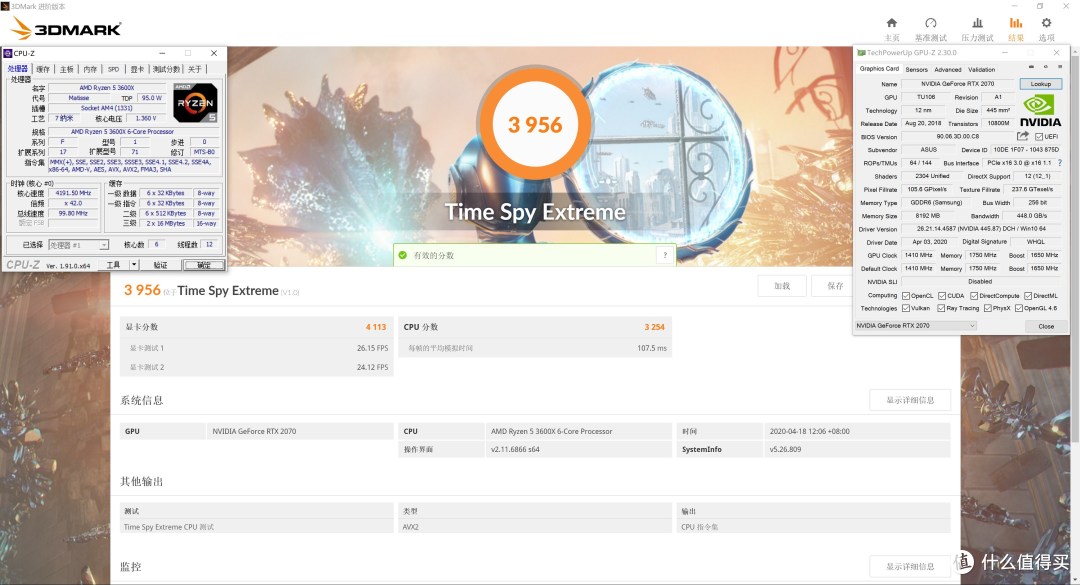This screenshot has height=585, width=1080.
Task: Open the 3DMark home (主页) page
Action: (891, 29)
